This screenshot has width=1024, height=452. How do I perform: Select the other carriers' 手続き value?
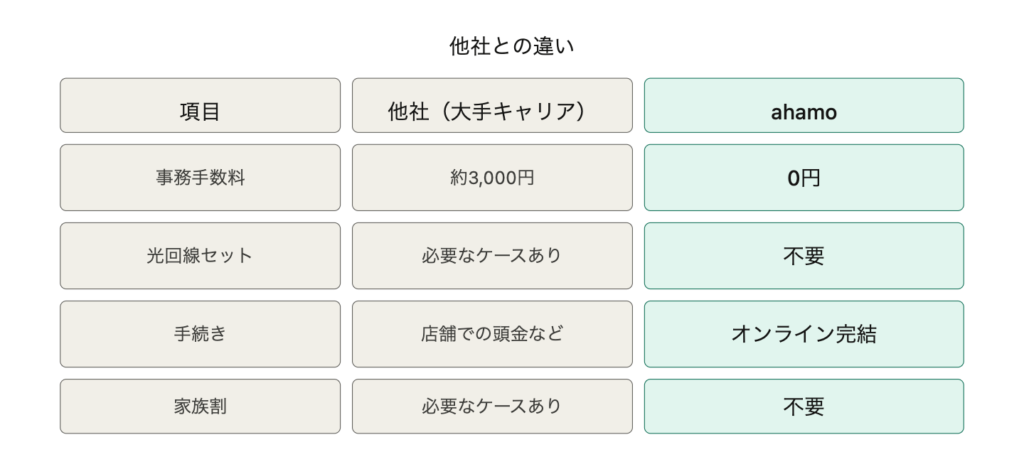tap(491, 334)
